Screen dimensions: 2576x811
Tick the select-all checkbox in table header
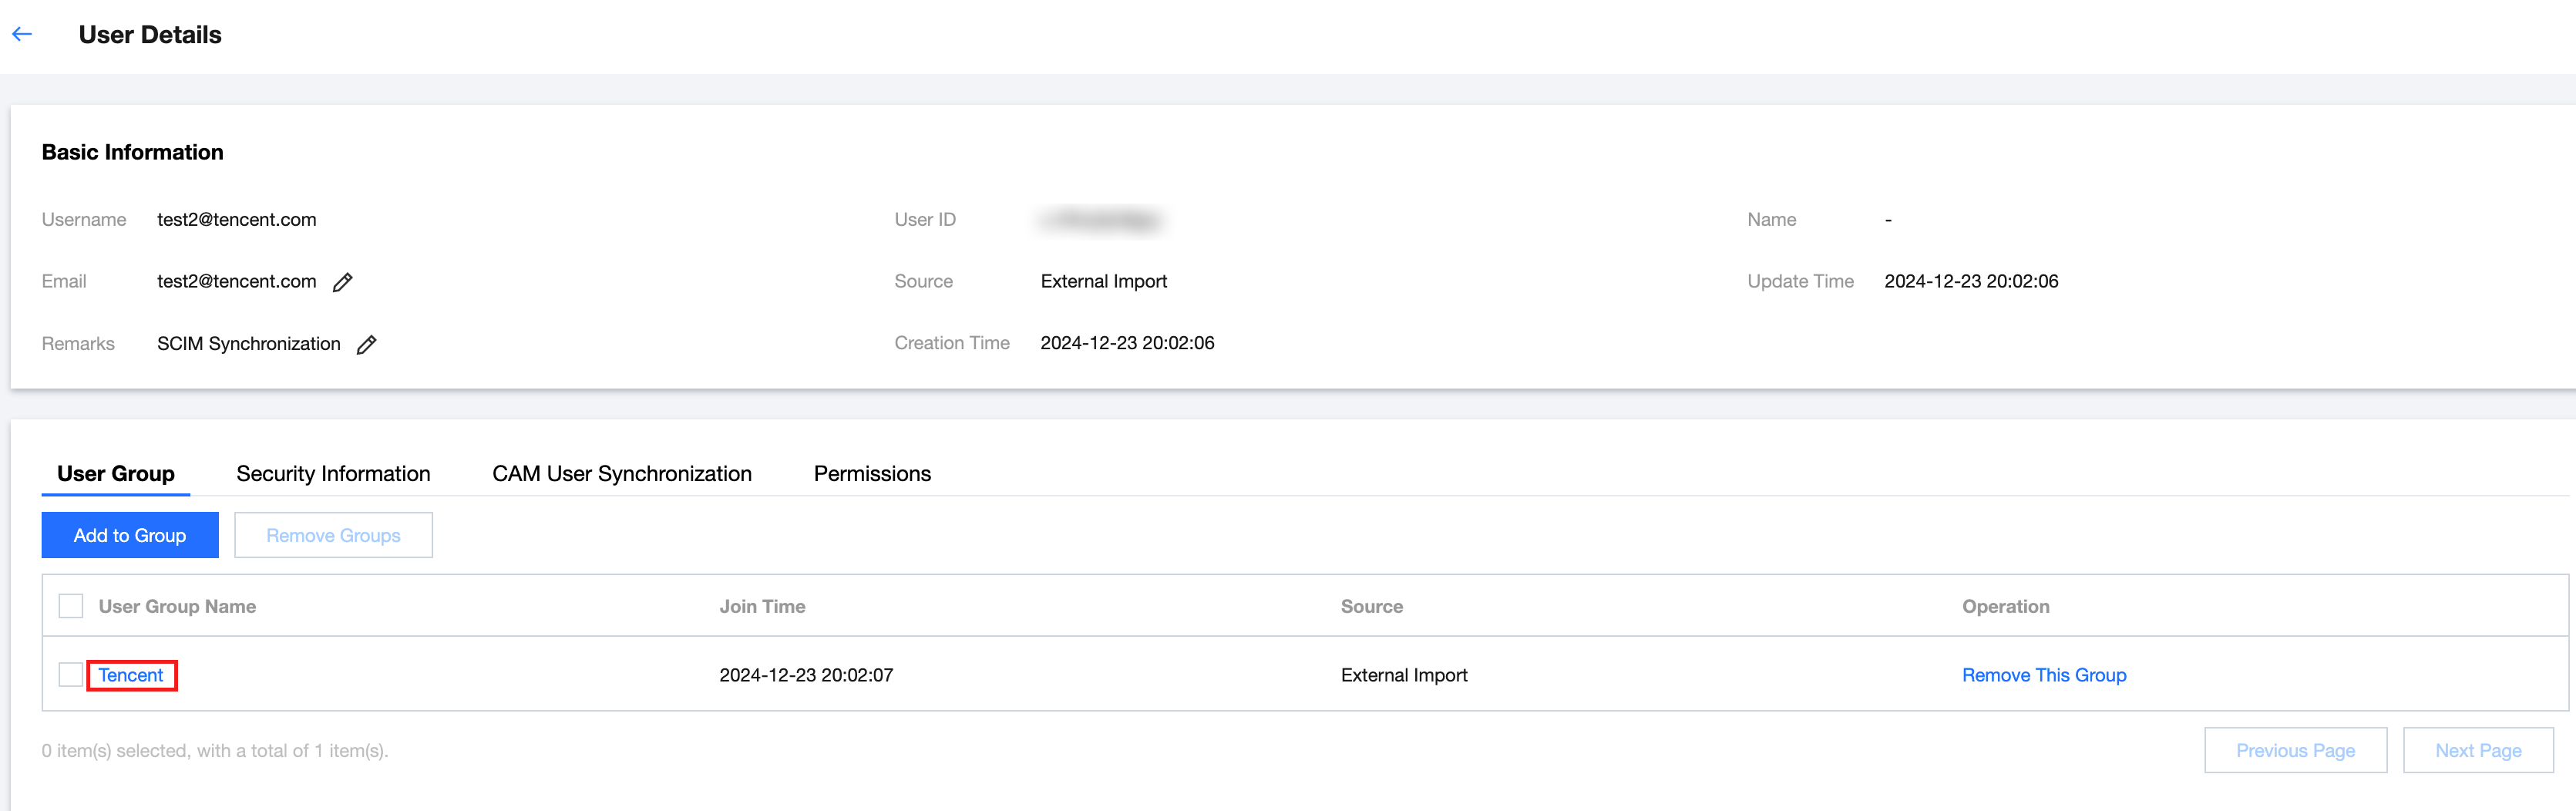coord(71,606)
